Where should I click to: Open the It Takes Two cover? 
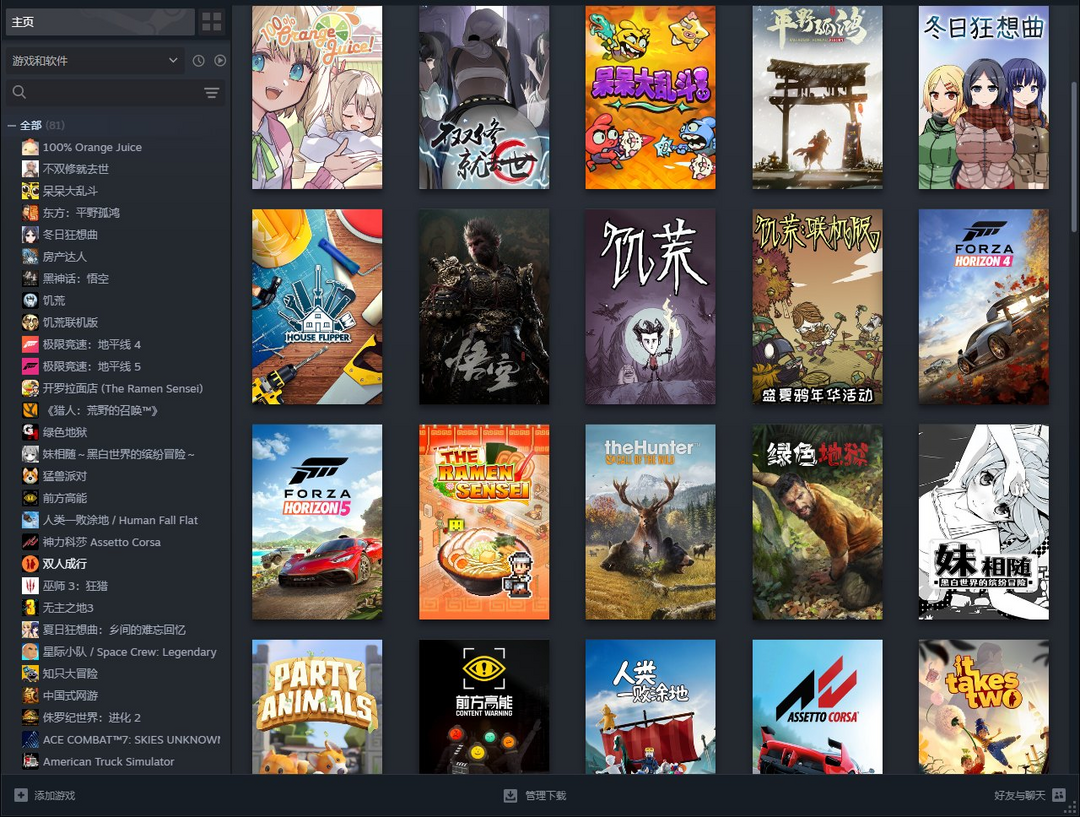point(984,707)
